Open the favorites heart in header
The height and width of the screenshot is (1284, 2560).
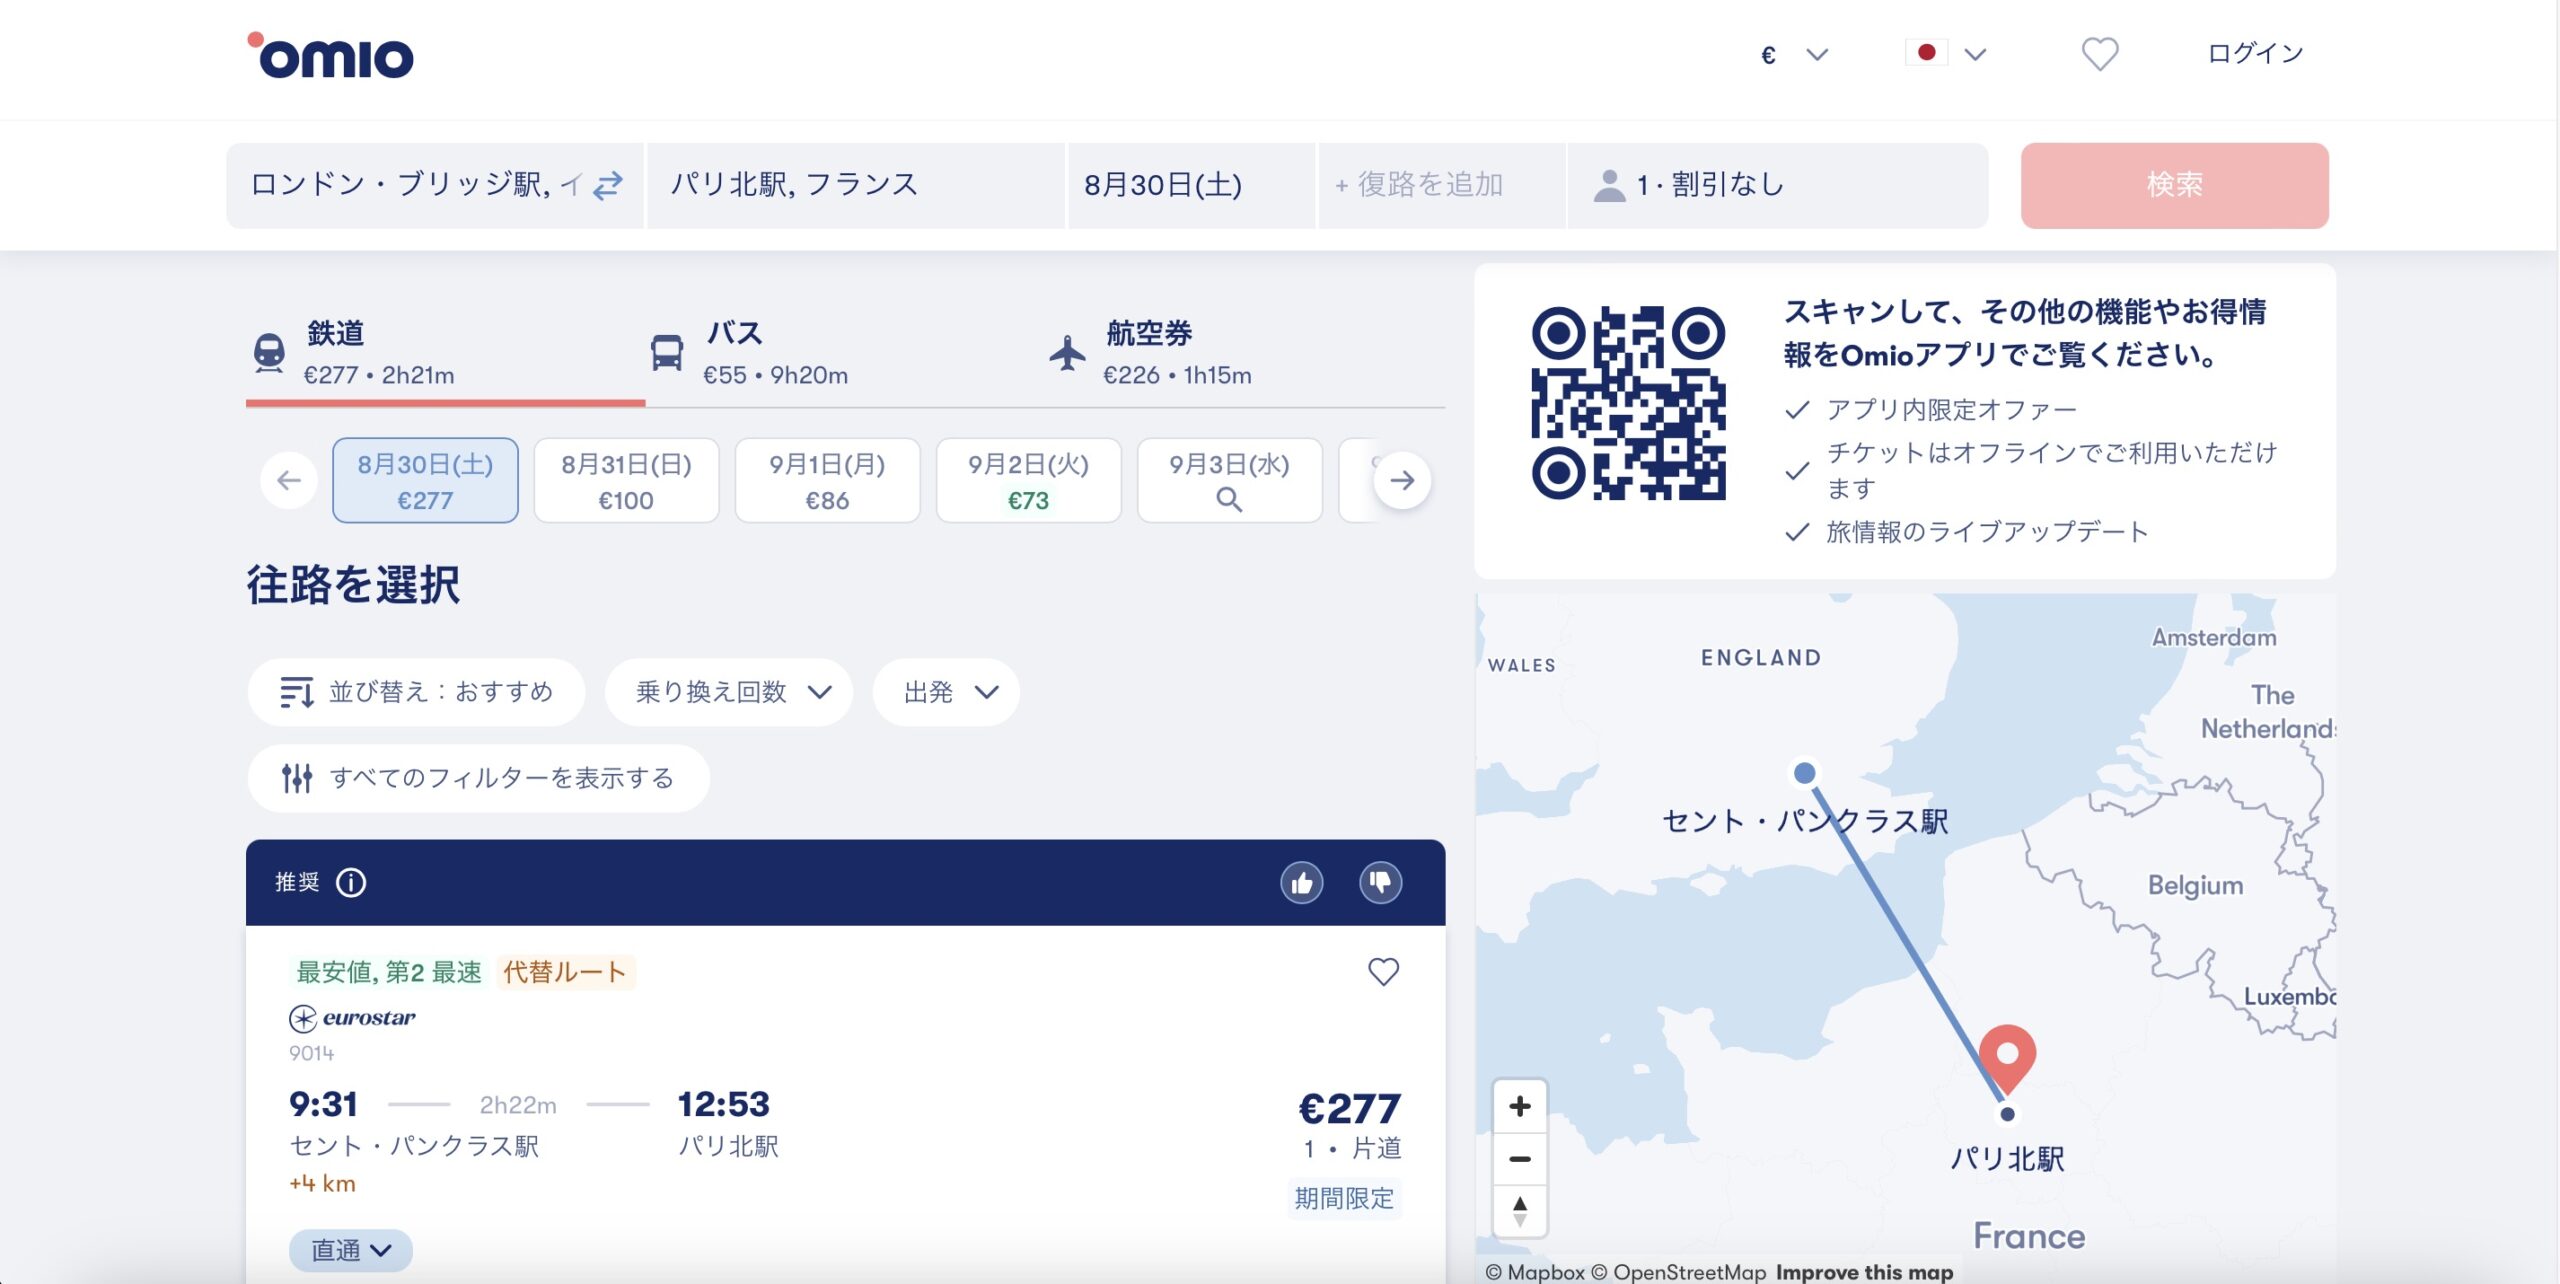coord(2099,54)
